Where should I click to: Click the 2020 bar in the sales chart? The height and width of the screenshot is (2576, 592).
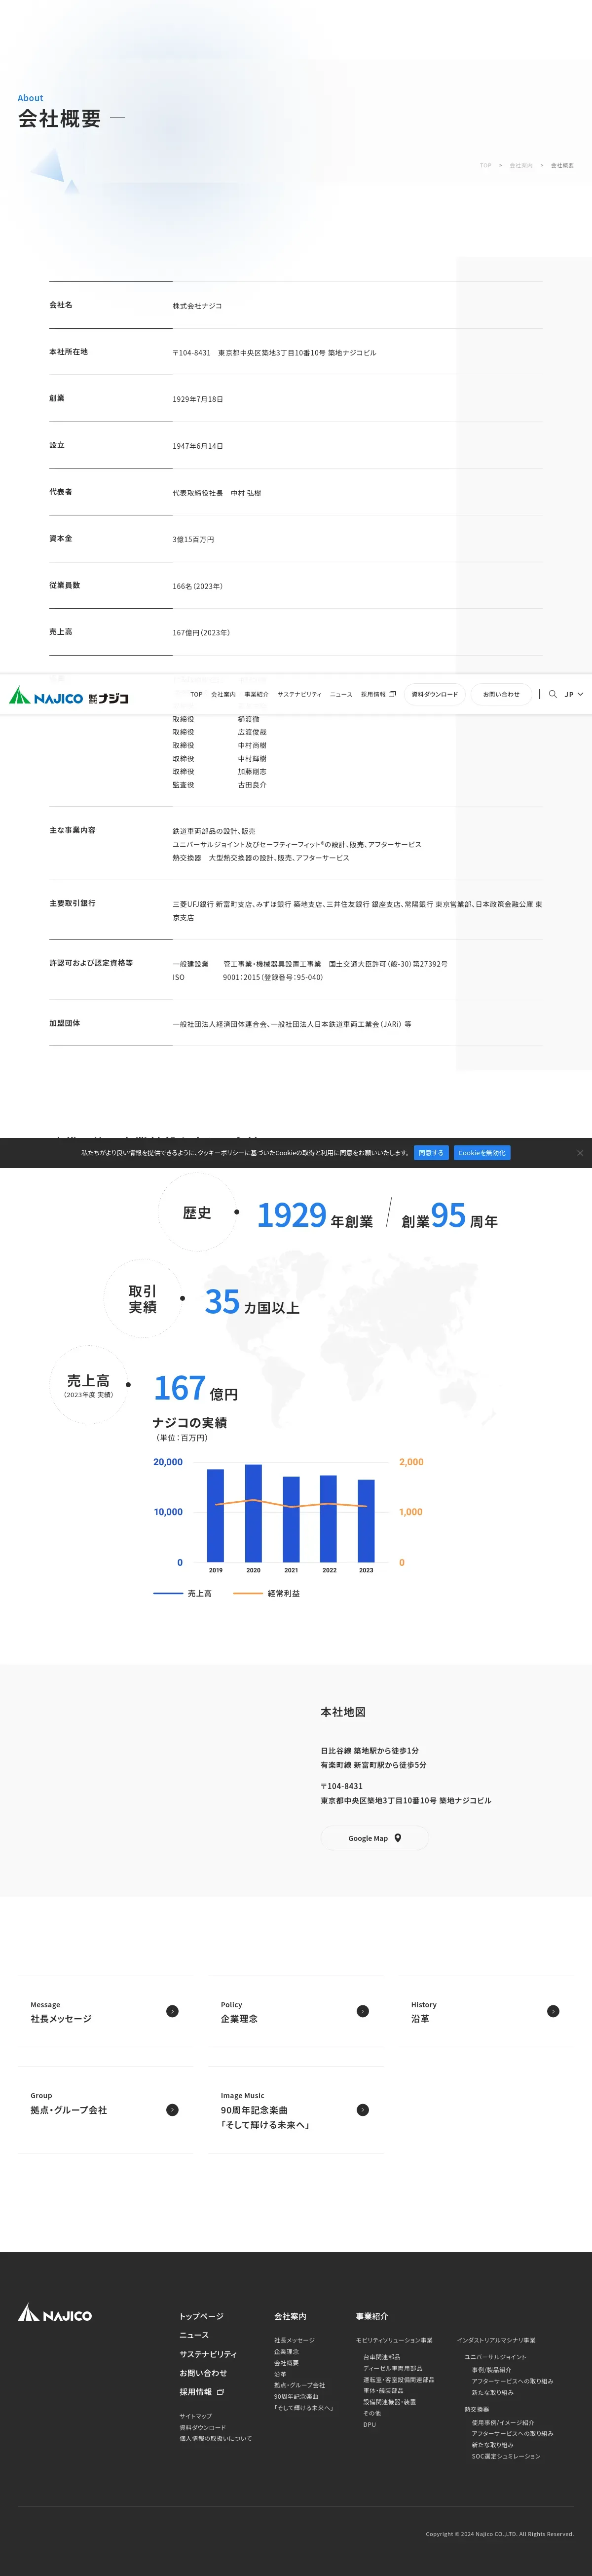point(254,1513)
